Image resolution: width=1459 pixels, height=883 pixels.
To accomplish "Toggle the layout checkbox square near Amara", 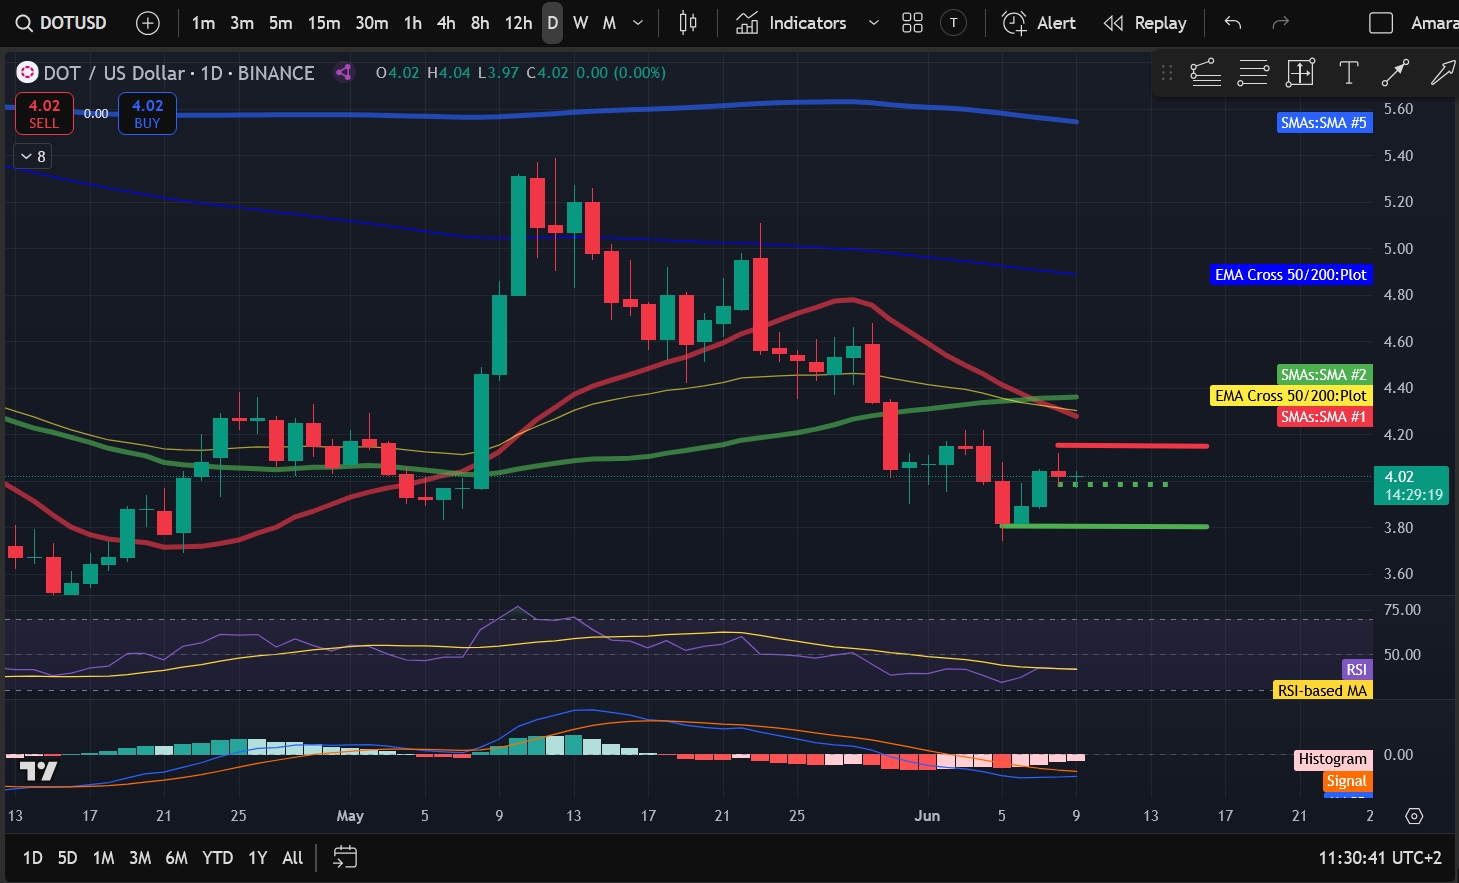I will pyautogui.click(x=1381, y=23).
